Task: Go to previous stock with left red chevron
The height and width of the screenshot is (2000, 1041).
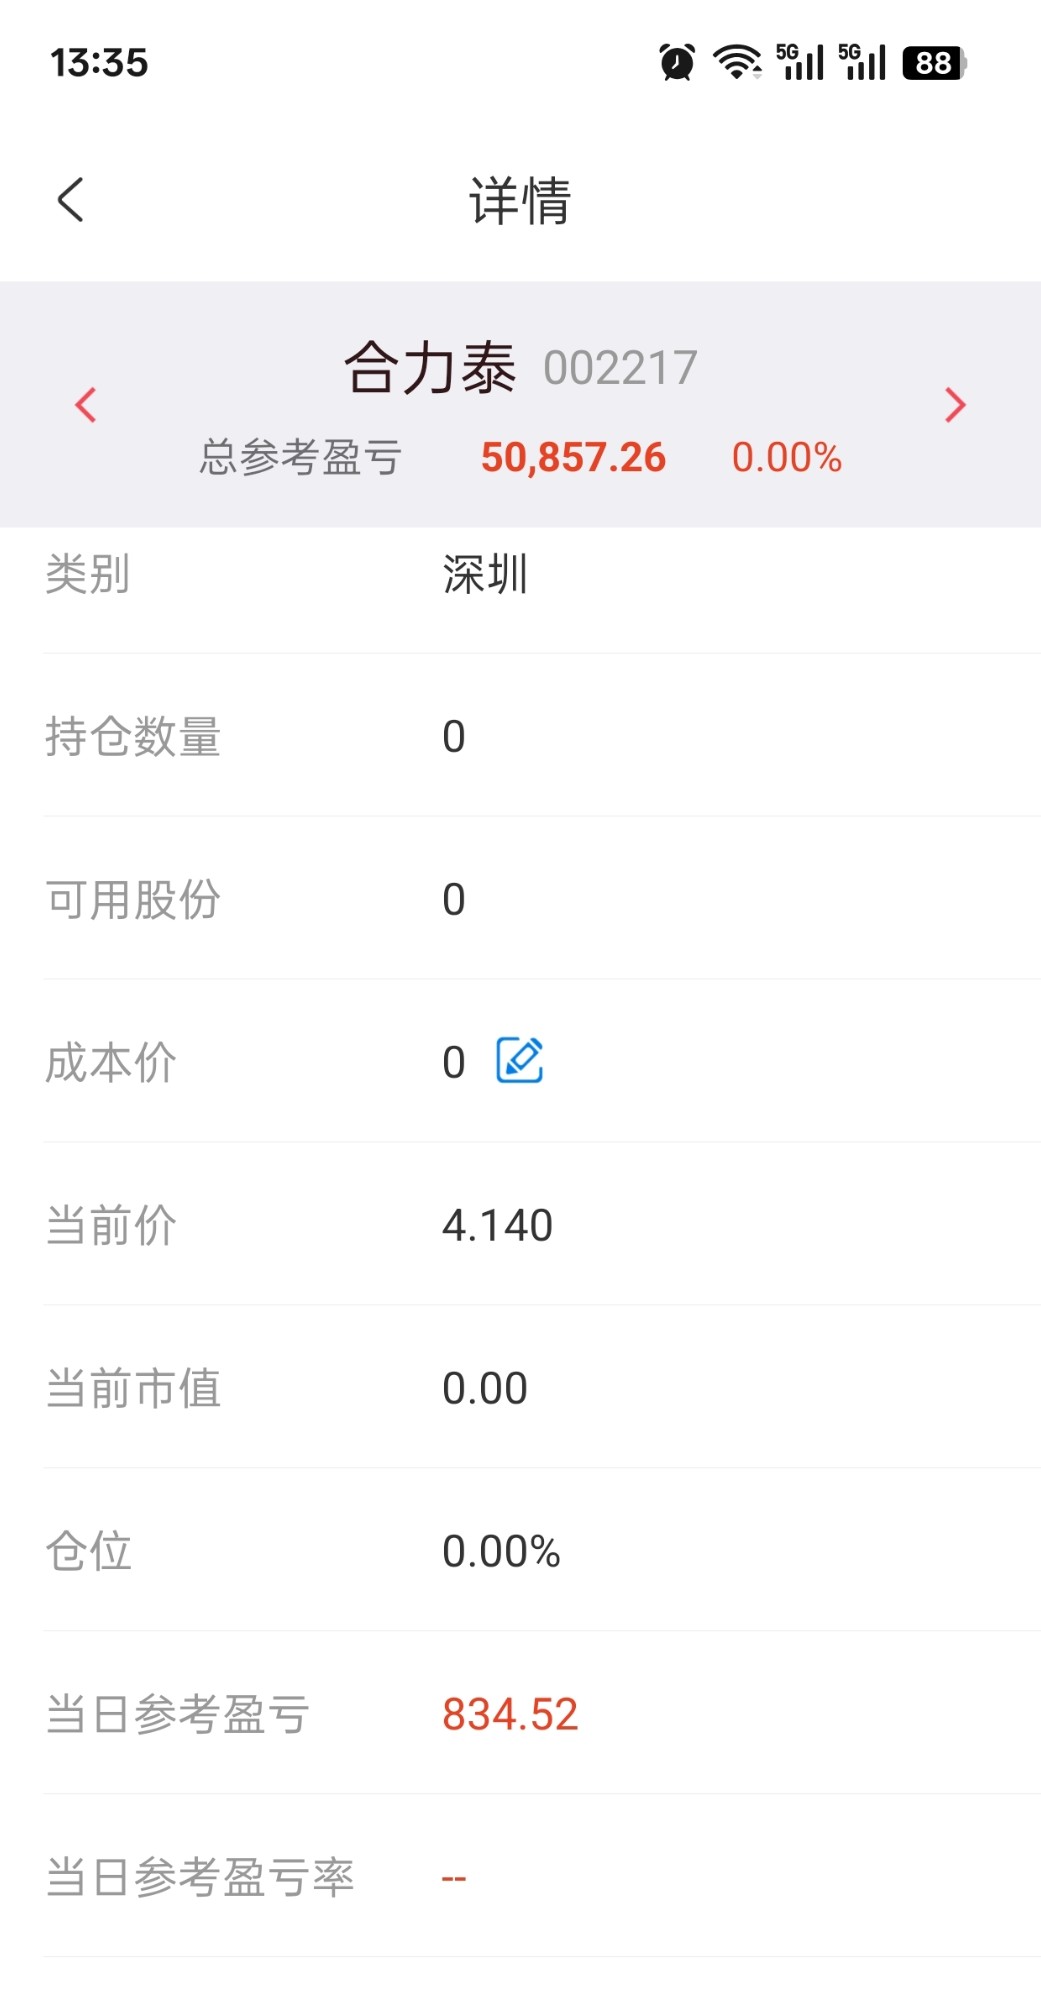Action: click(x=86, y=405)
